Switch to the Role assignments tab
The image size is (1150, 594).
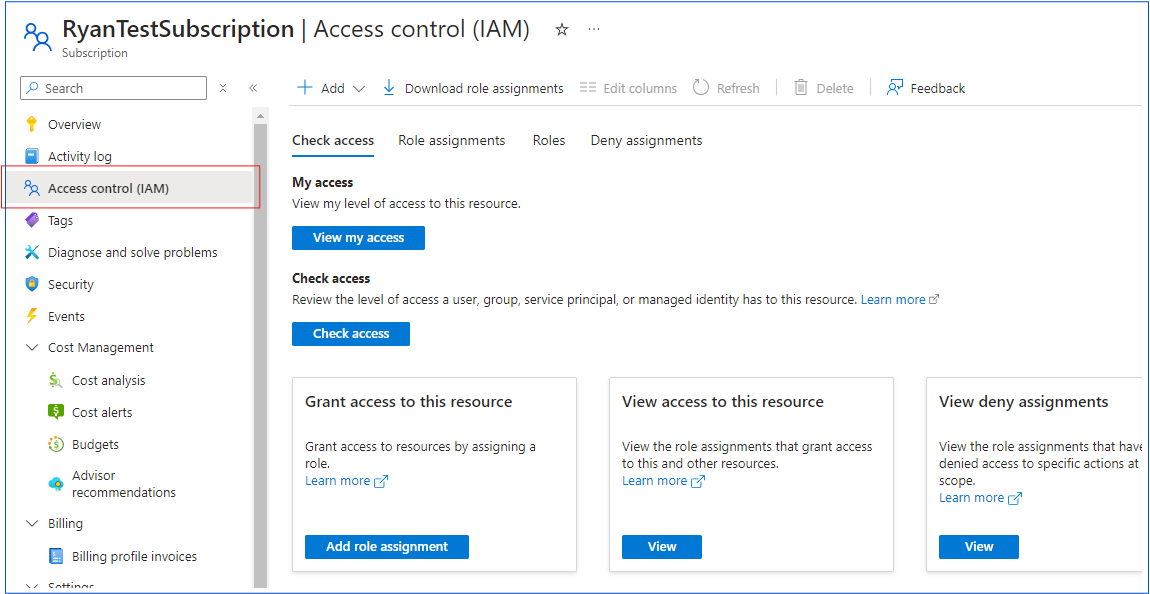point(452,141)
